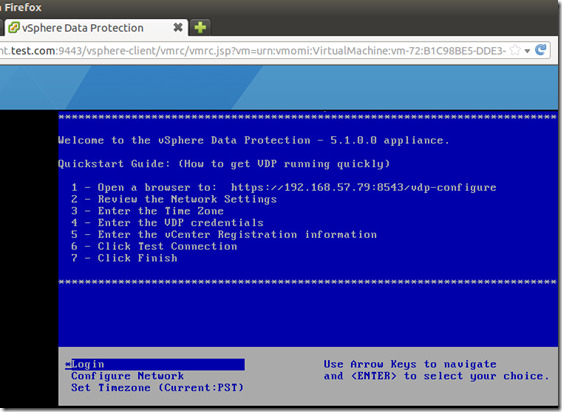Click the 'Quickstart Guide' heading line
The height and width of the screenshot is (412, 562).
click(x=224, y=164)
